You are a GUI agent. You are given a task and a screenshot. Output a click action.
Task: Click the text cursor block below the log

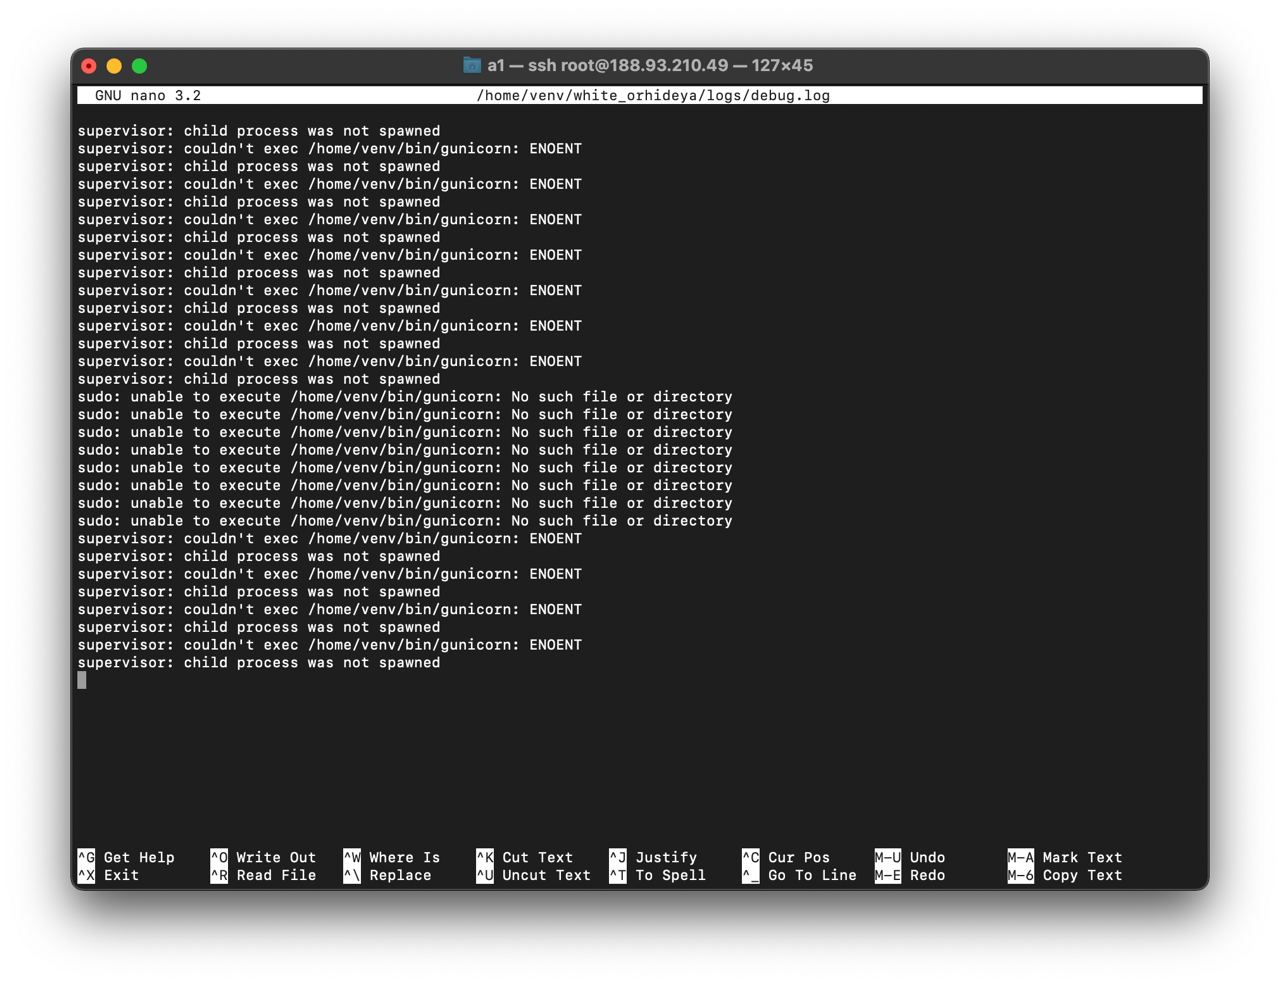[82, 680]
